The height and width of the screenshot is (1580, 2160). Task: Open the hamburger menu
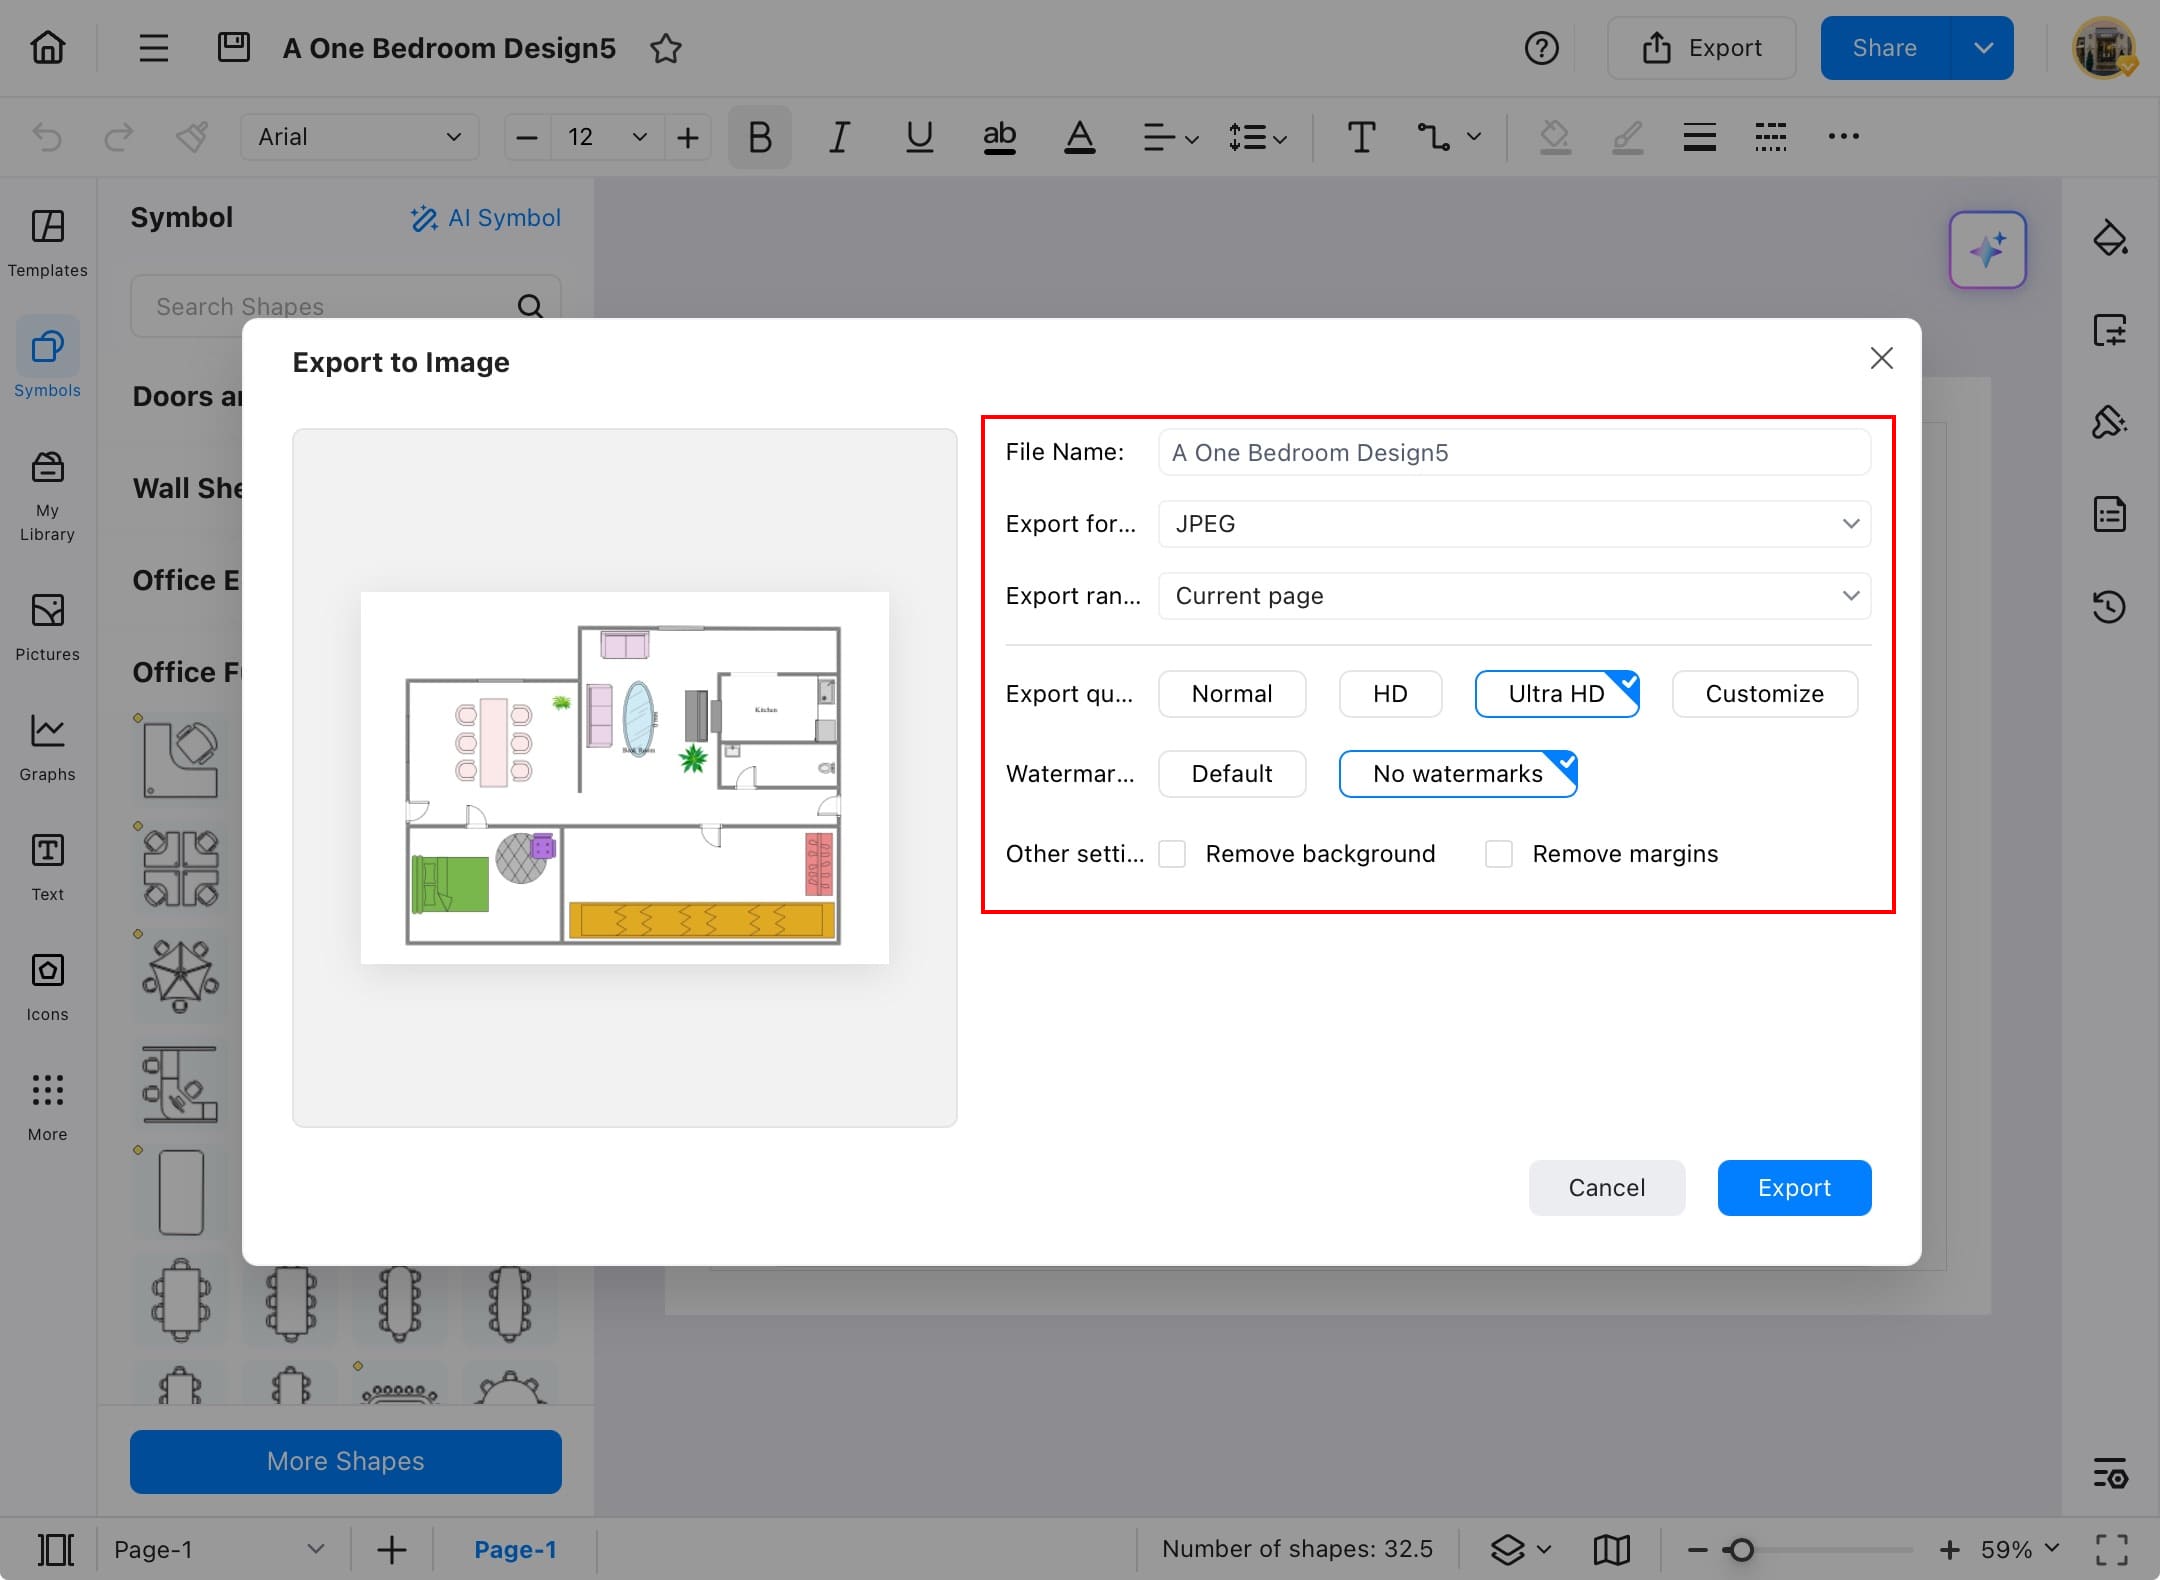[x=153, y=47]
